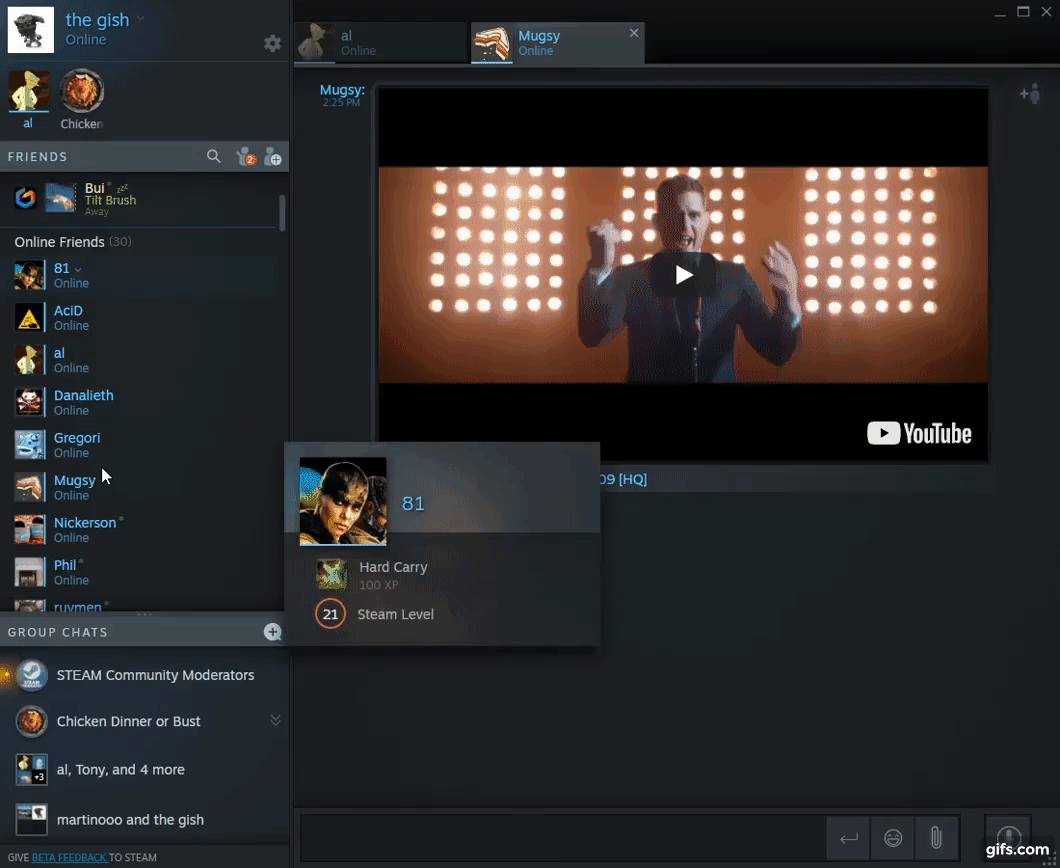Open the emoticon picker in chat
Viewport: 1060px width, 868px height.
point(893,838)
